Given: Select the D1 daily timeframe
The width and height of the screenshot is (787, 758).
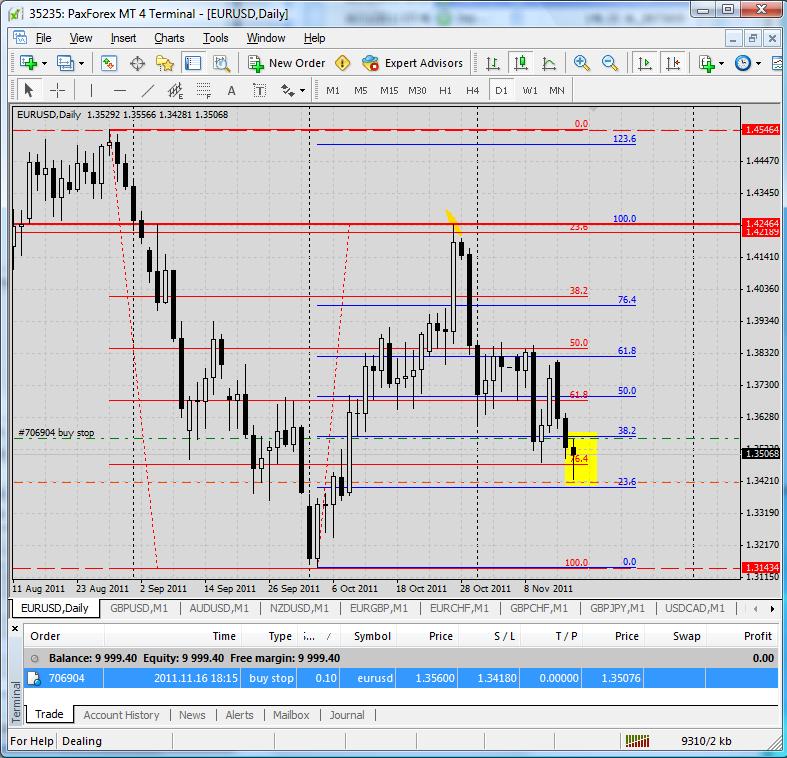Looking at the screenshot, I should [501, 90].
